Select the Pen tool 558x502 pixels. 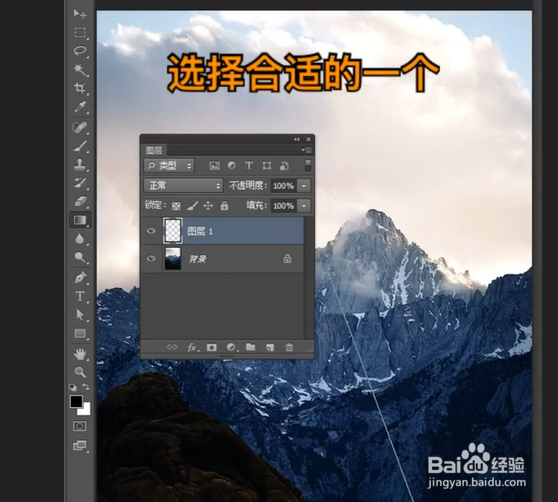(x=80, y=278)
